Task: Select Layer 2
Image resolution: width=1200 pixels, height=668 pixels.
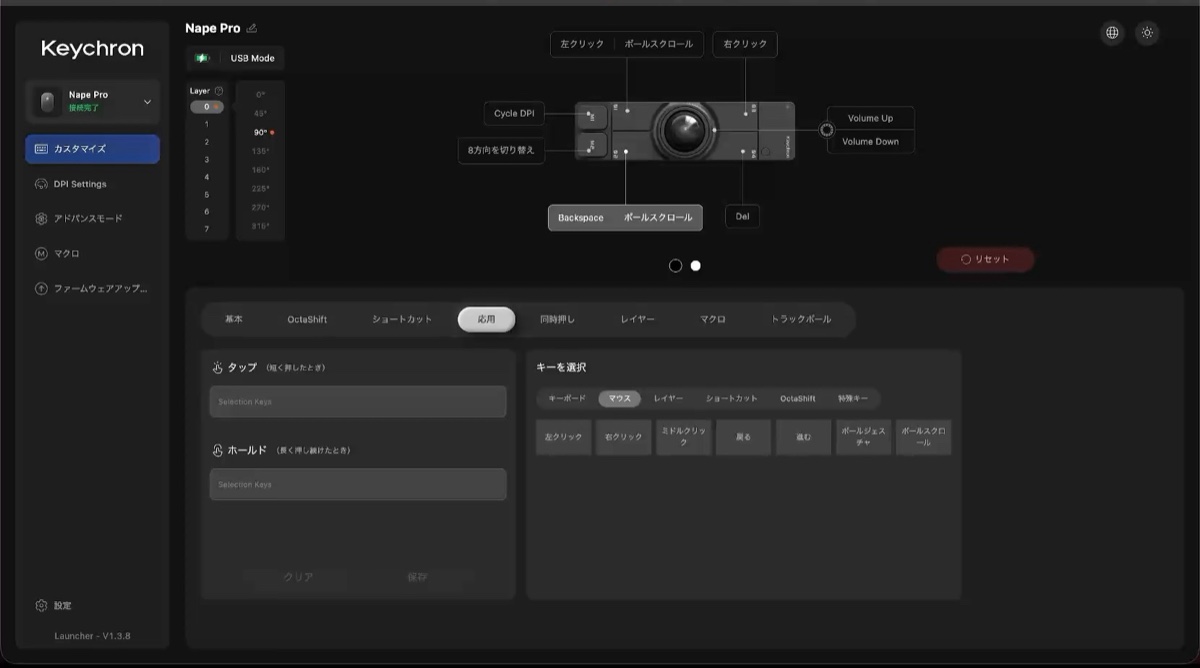Action: (x=207, y=142)
